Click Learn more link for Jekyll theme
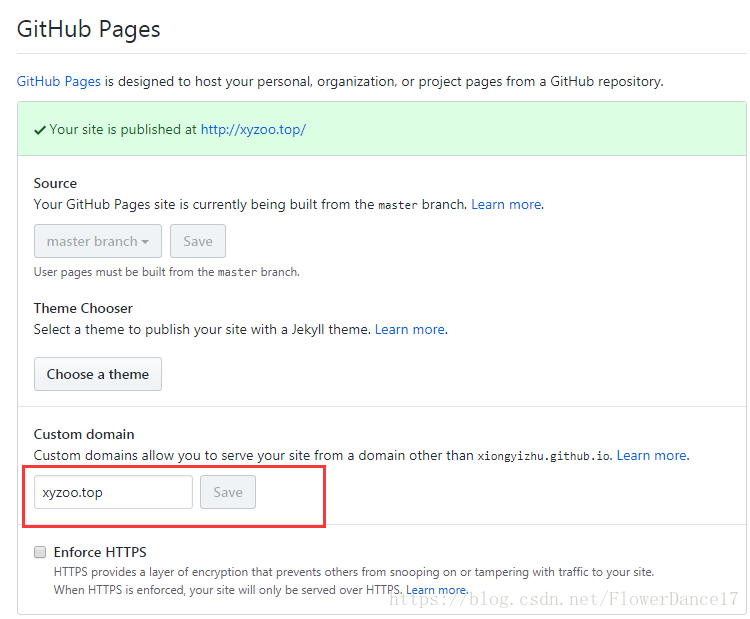This screenshot has width=750, height=619. tap(410, 330)
